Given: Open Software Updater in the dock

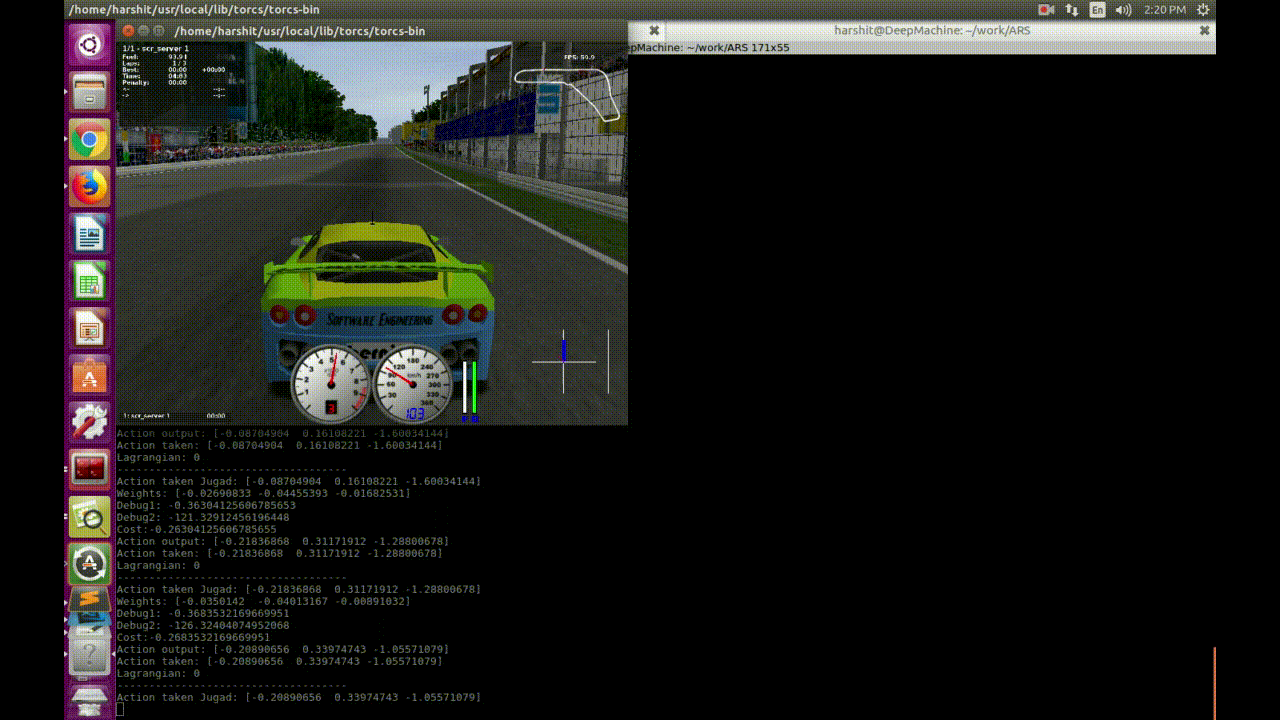Looking at the screenshot, I should (x=89, y=564).
